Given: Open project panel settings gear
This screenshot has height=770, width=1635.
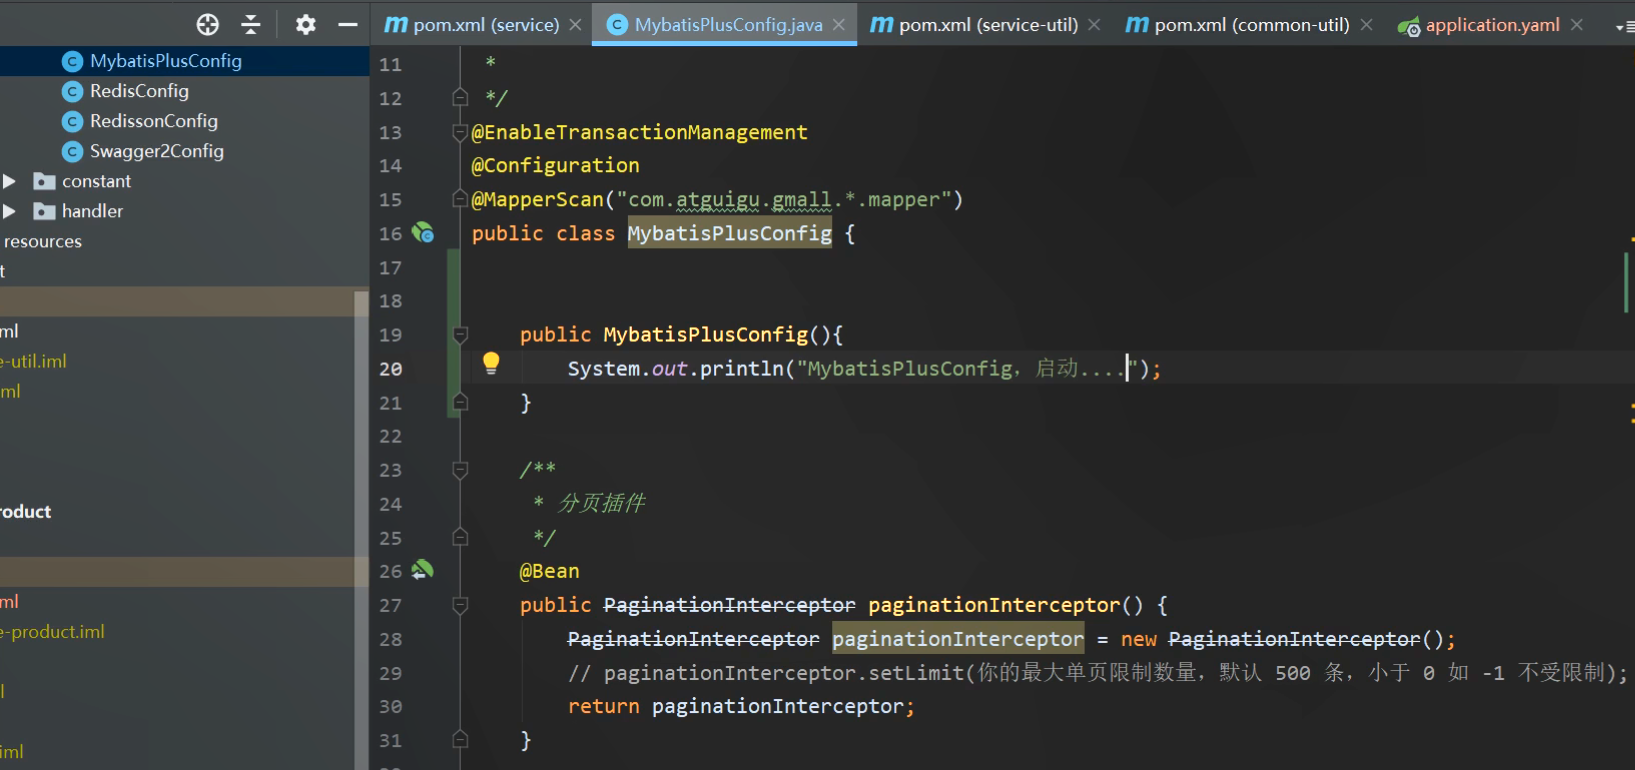Looking at the screenshot, I should 306,25.
